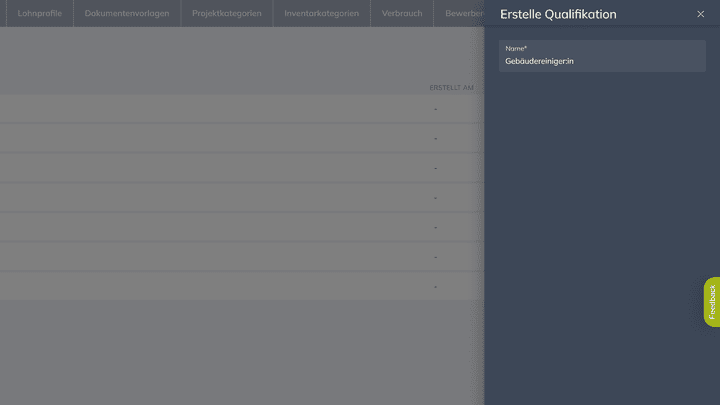Click the dimmed backdrop below the table
This screenshot has width=720, height=405.
tap(240, 350)
